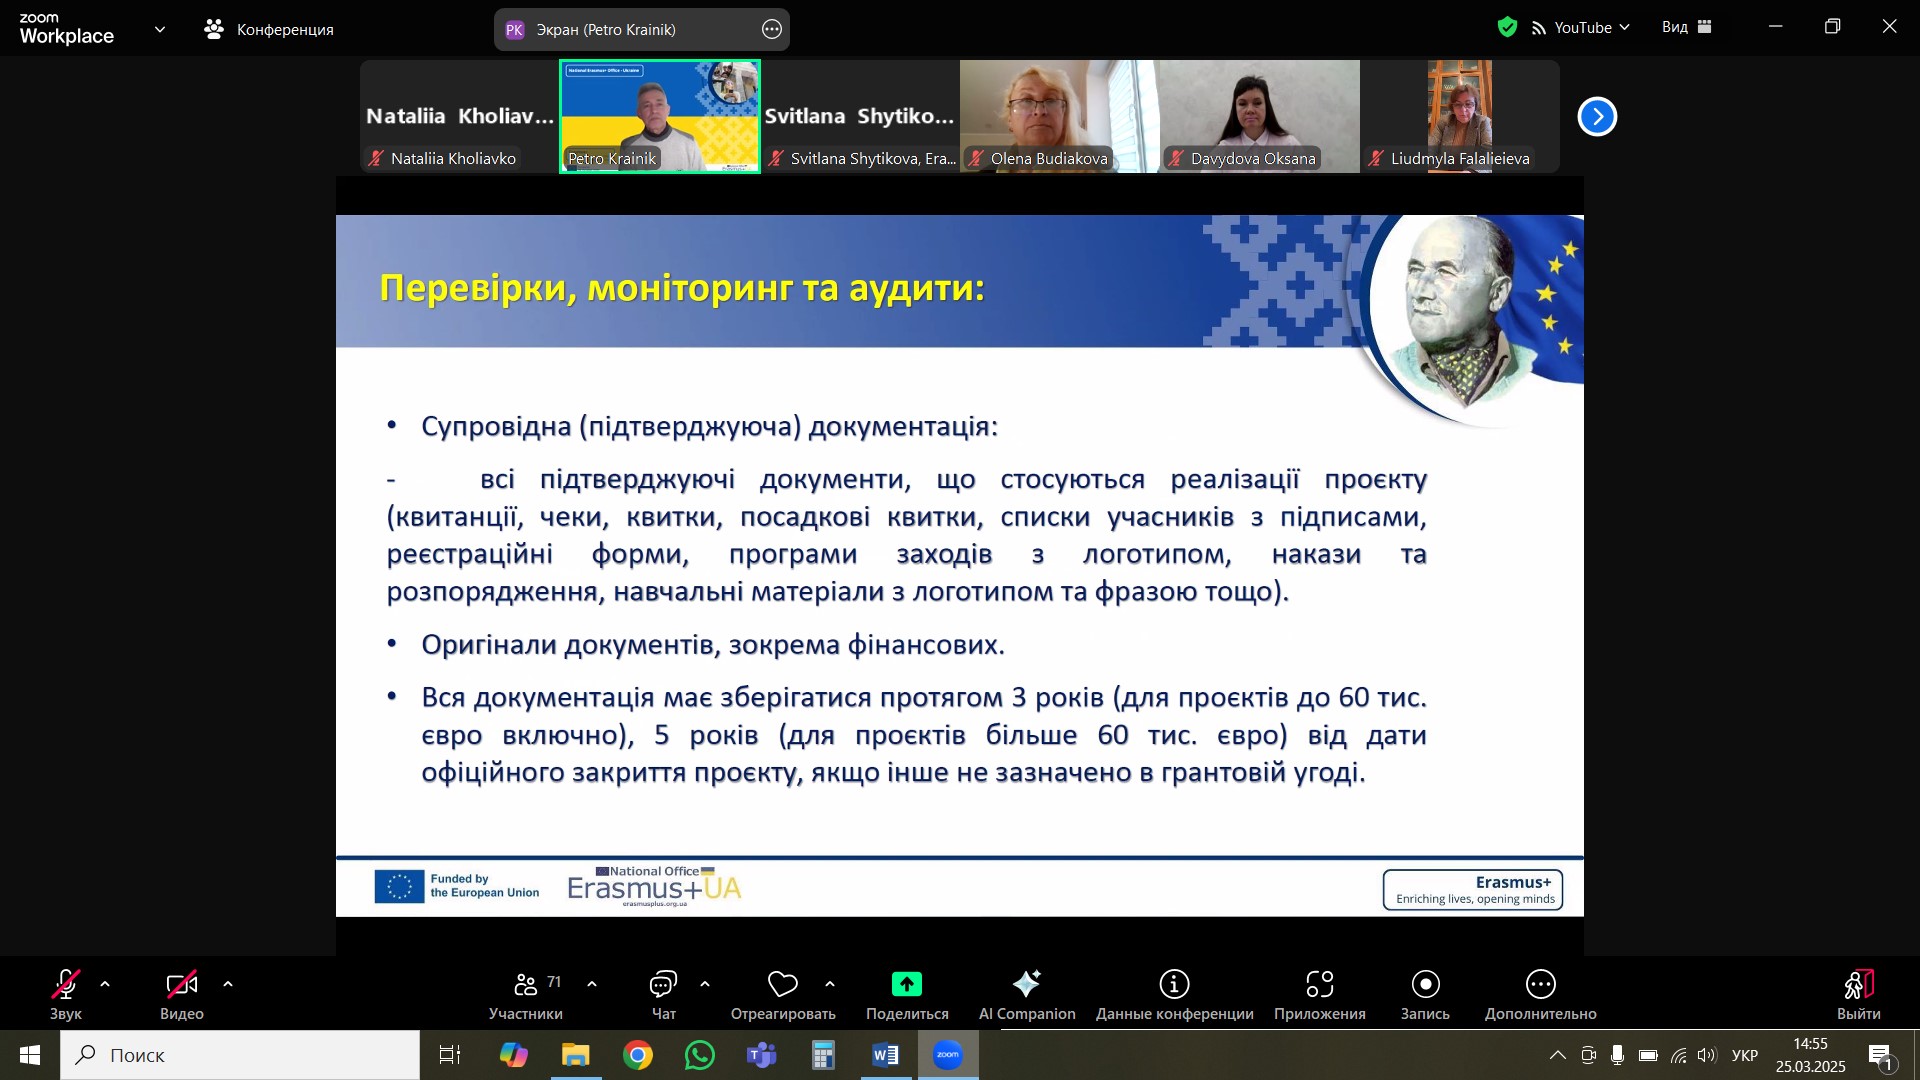The height and width of the screenshot is (1080, 1920).
Task: Open the Participants panel icon
Action: (x=526, y=985)
